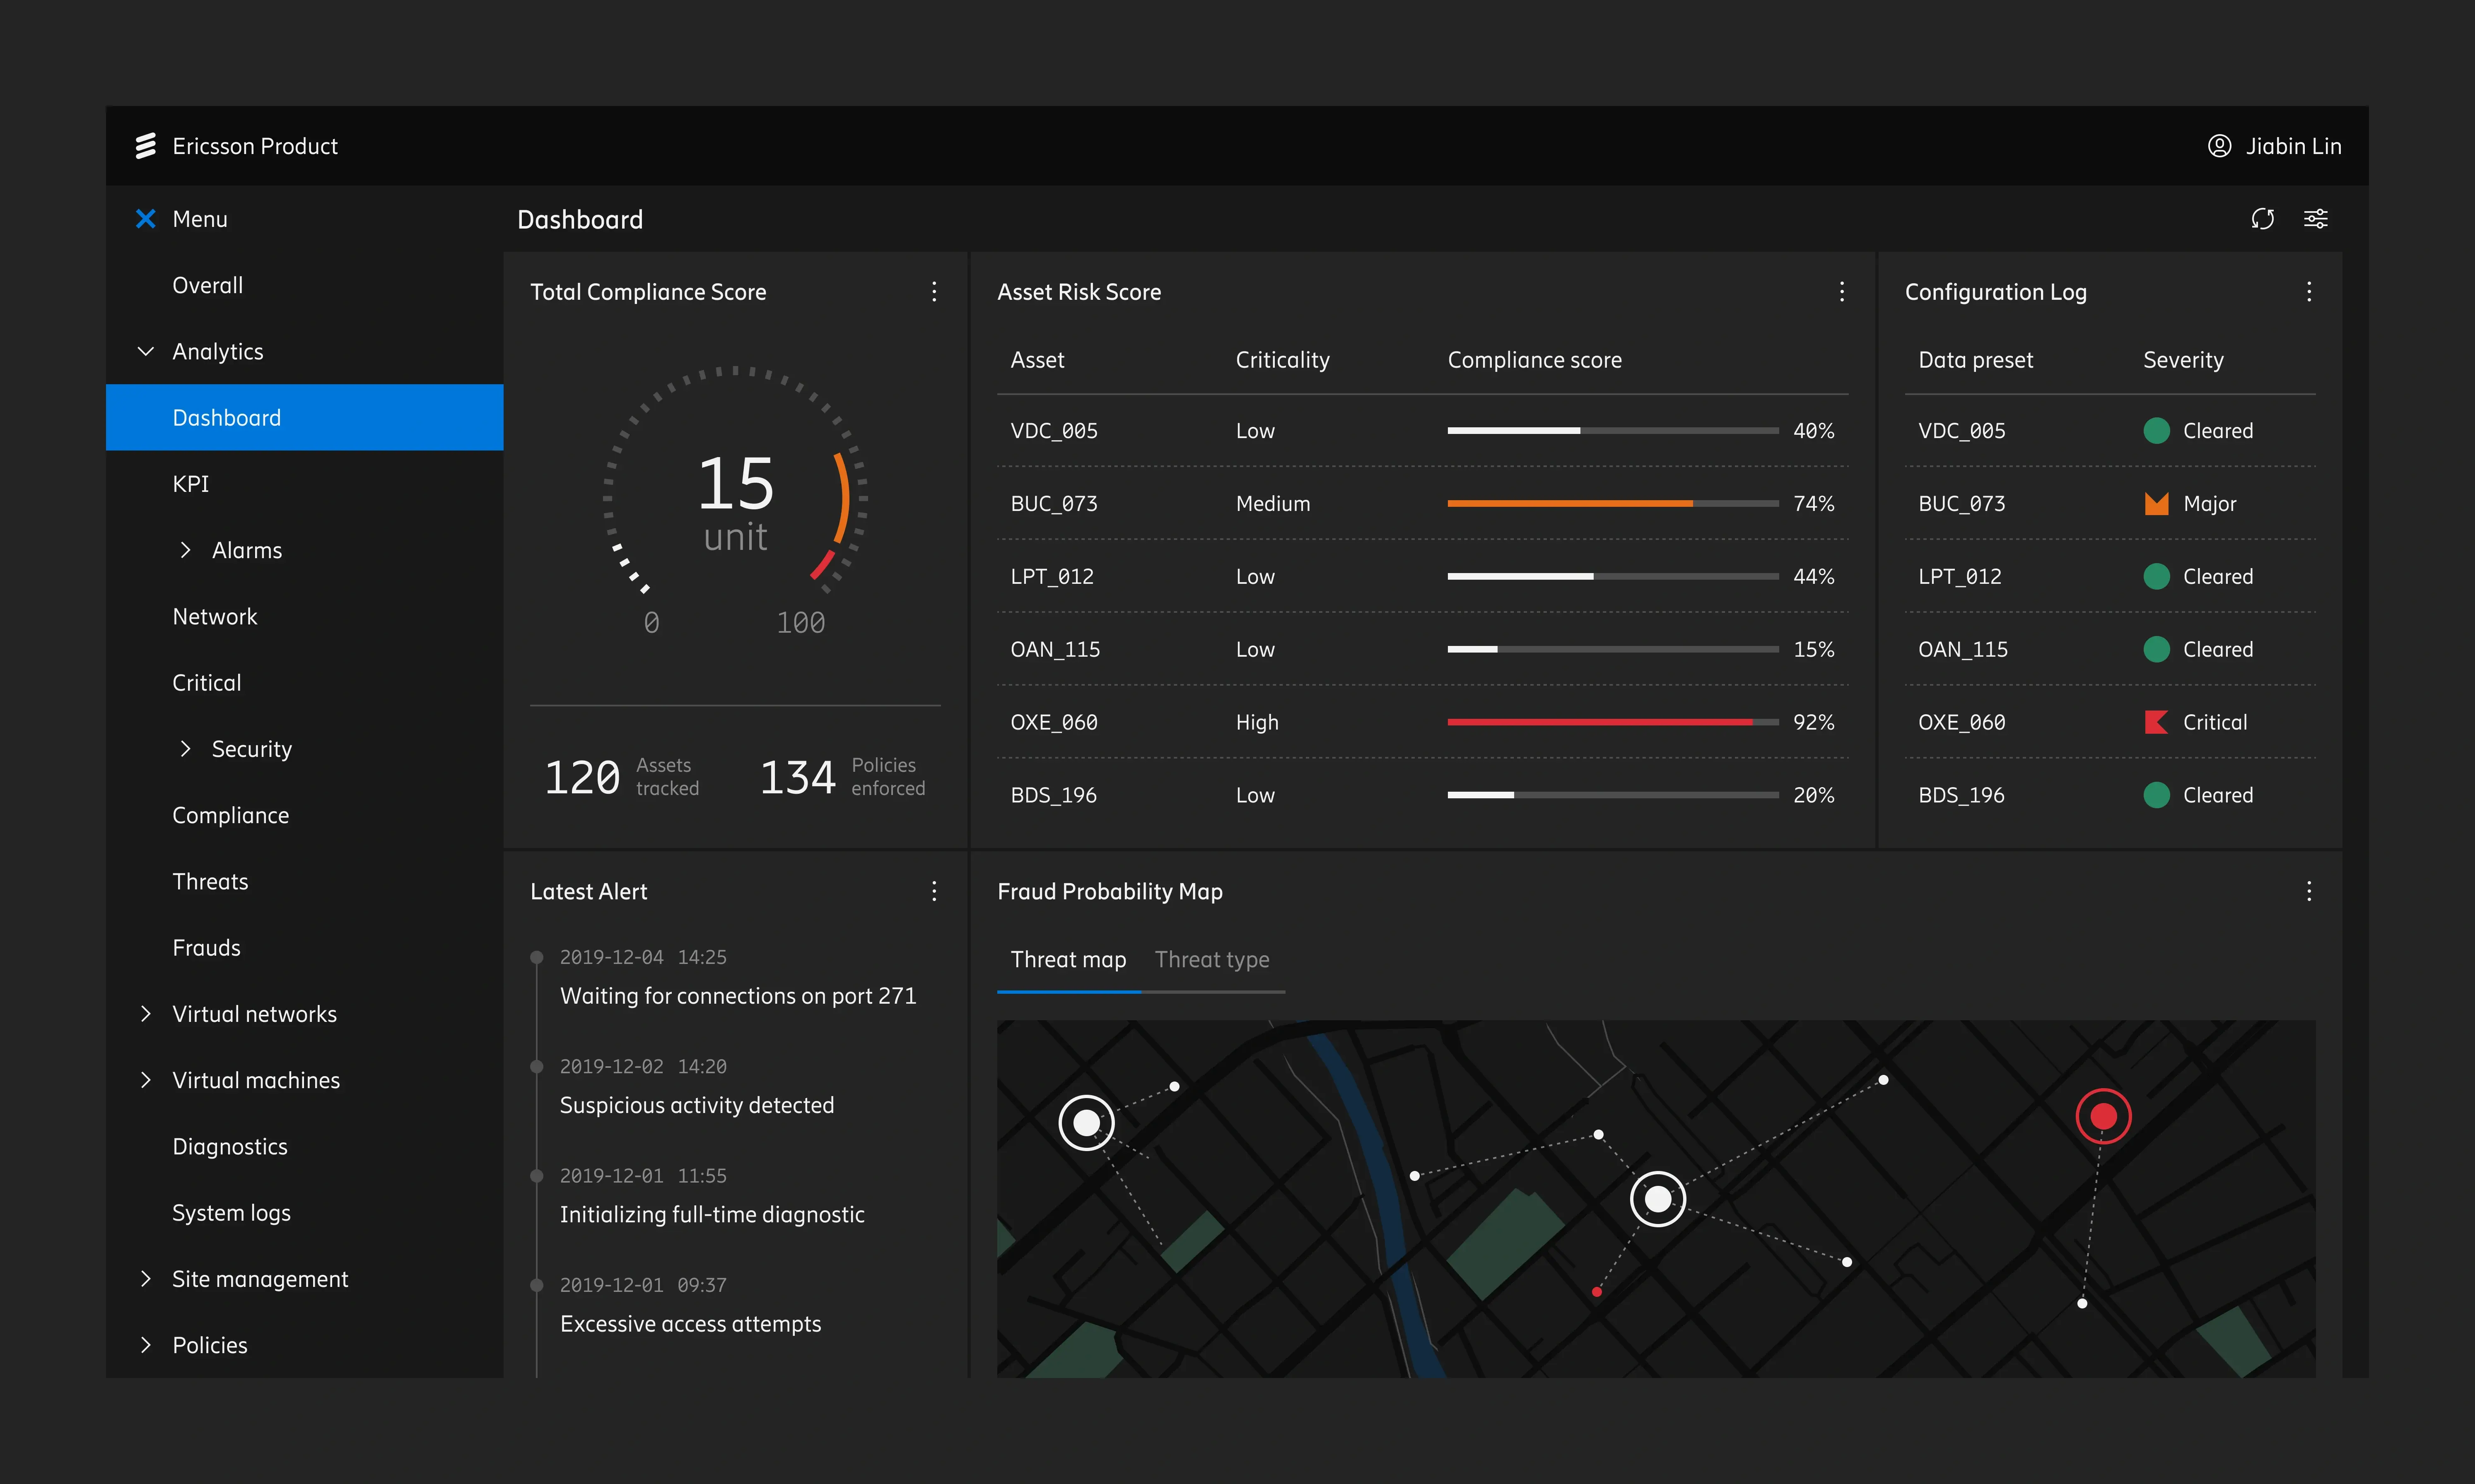This screenshot has width=2475, height=1484.
Task: Open Total Compliance Score options menu
Action: click(x=934, y=292)
